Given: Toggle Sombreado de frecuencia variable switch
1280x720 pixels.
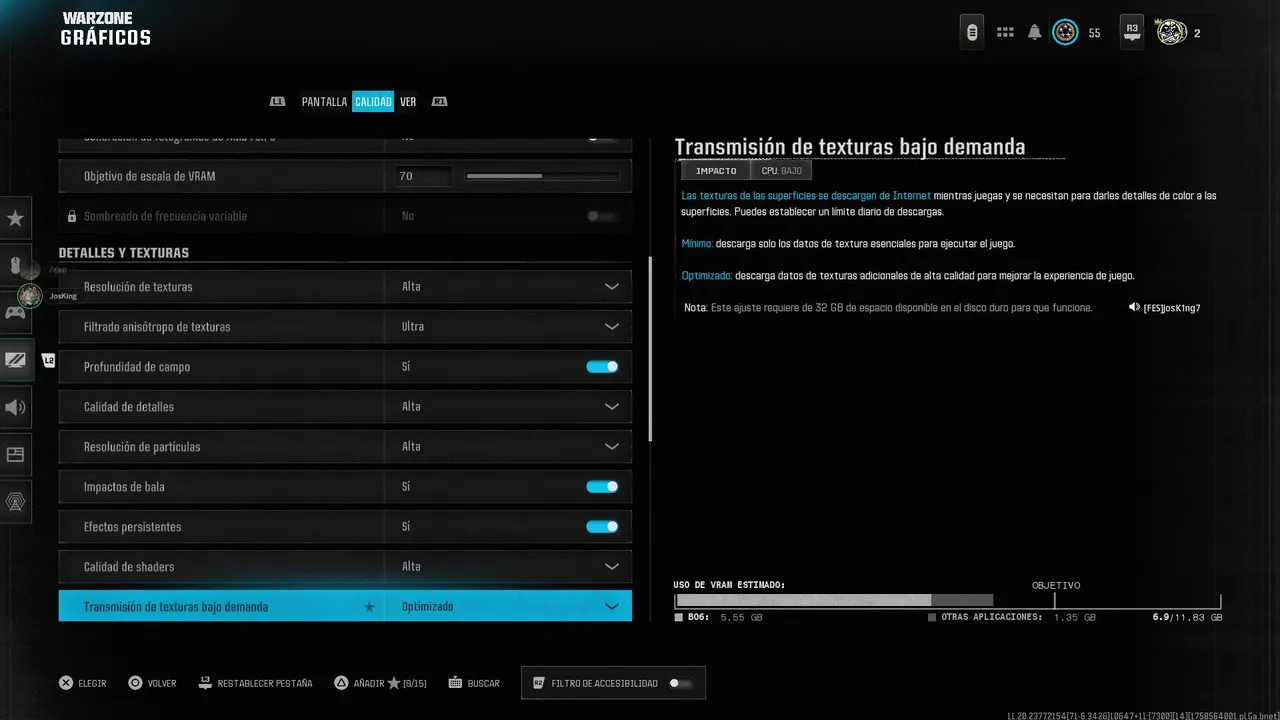Looking at the screenshot, I should click(602, 216).
